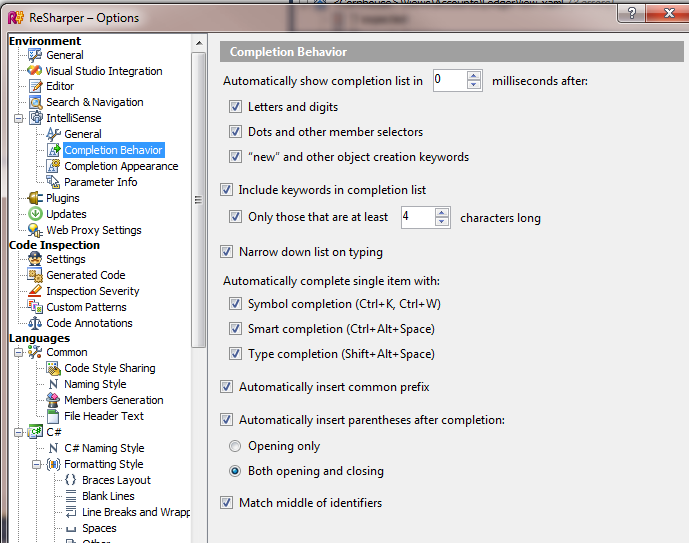Collapse the C# tree node
Screen dimensions: 689x543
18,432
